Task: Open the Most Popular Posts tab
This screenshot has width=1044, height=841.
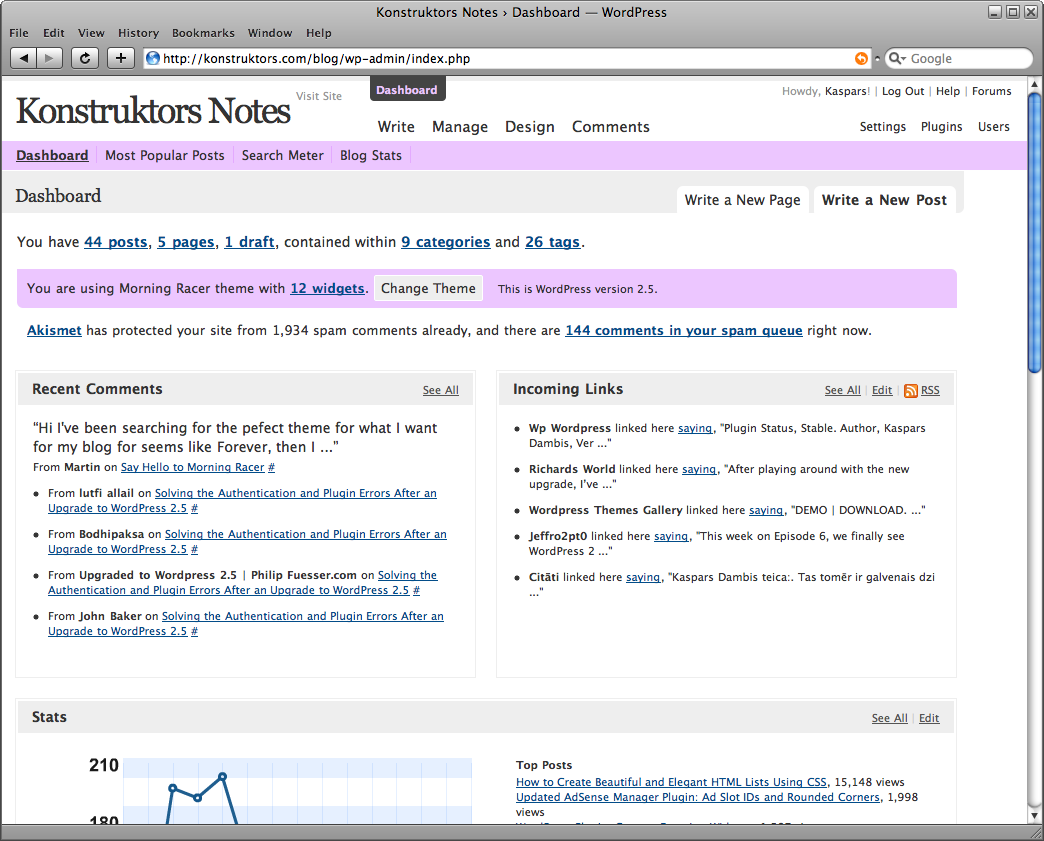Action: pyautogui.click(x=165, y=155)
